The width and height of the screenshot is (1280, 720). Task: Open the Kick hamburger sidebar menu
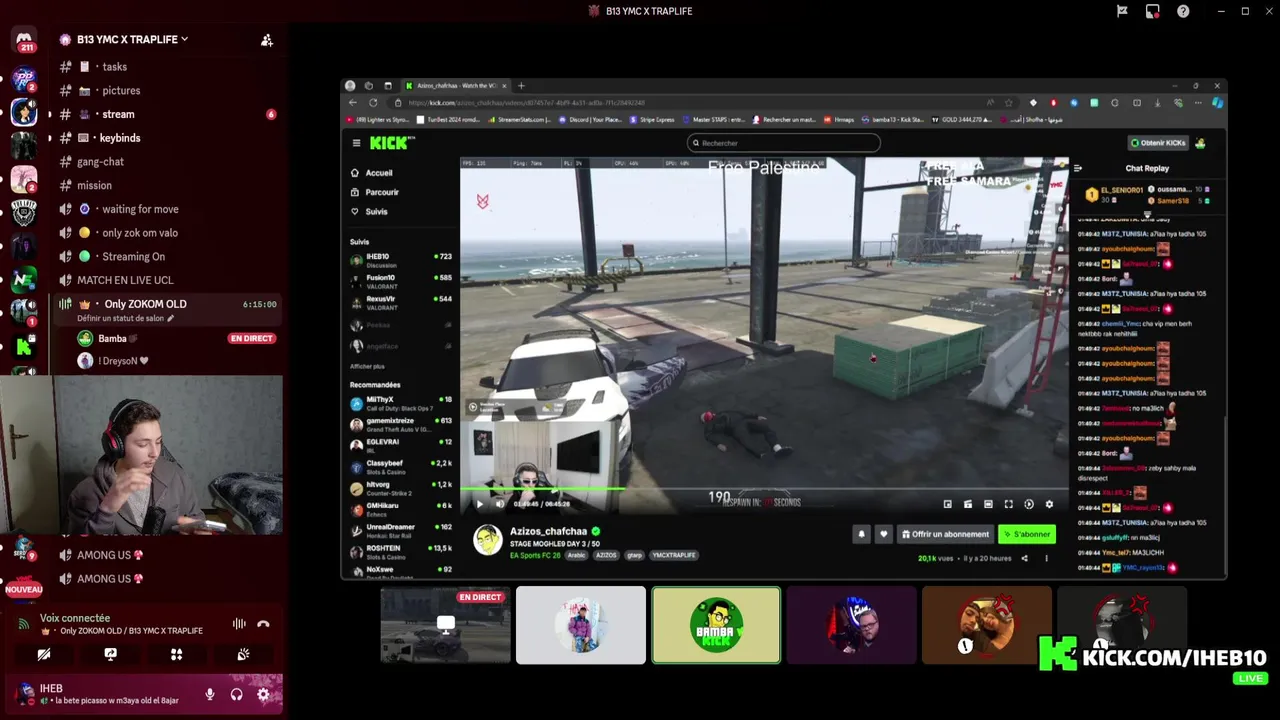click(x=356, y=143)
